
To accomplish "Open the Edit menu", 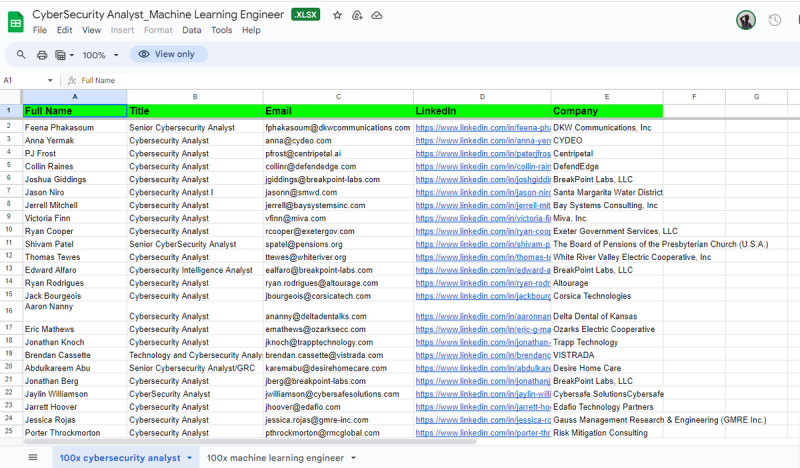I will click(64, 30).
